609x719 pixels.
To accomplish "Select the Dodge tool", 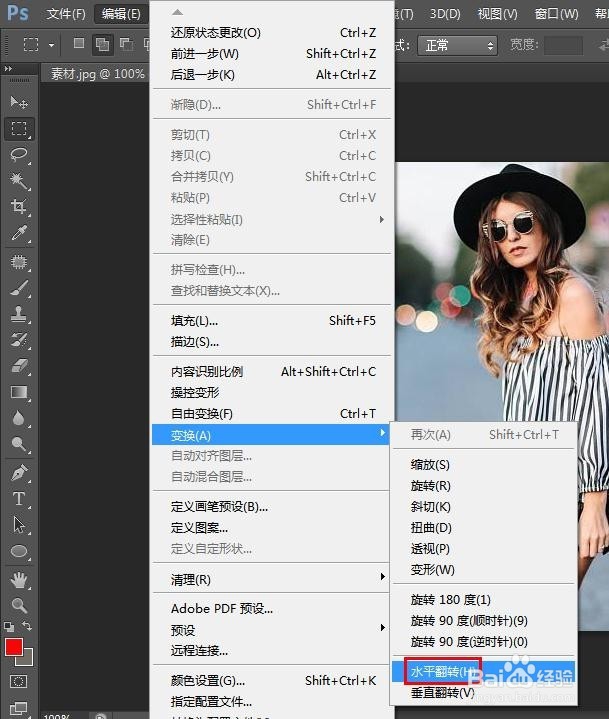I will coord(19,444).
